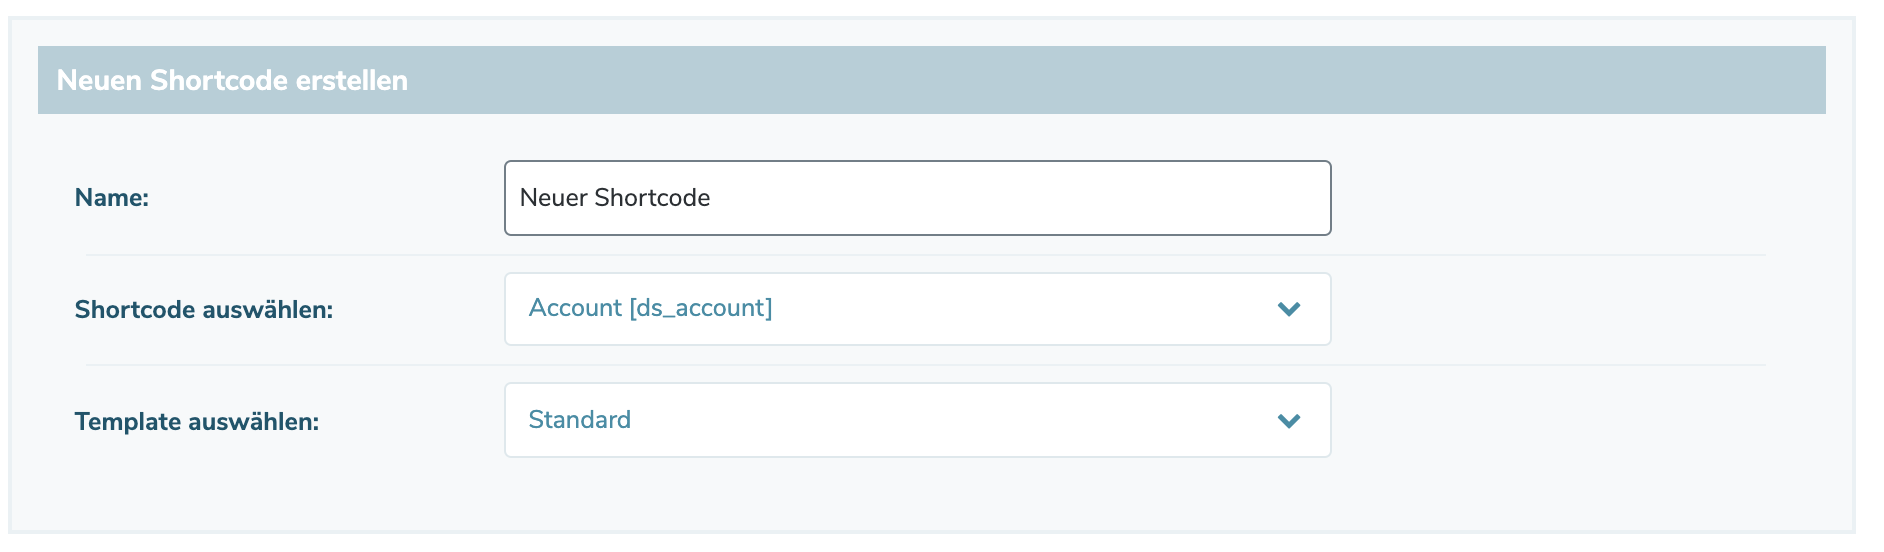Click the 'Name:' field label
This screenshot has width=1884, height=552.
click(x=112, y=198)
